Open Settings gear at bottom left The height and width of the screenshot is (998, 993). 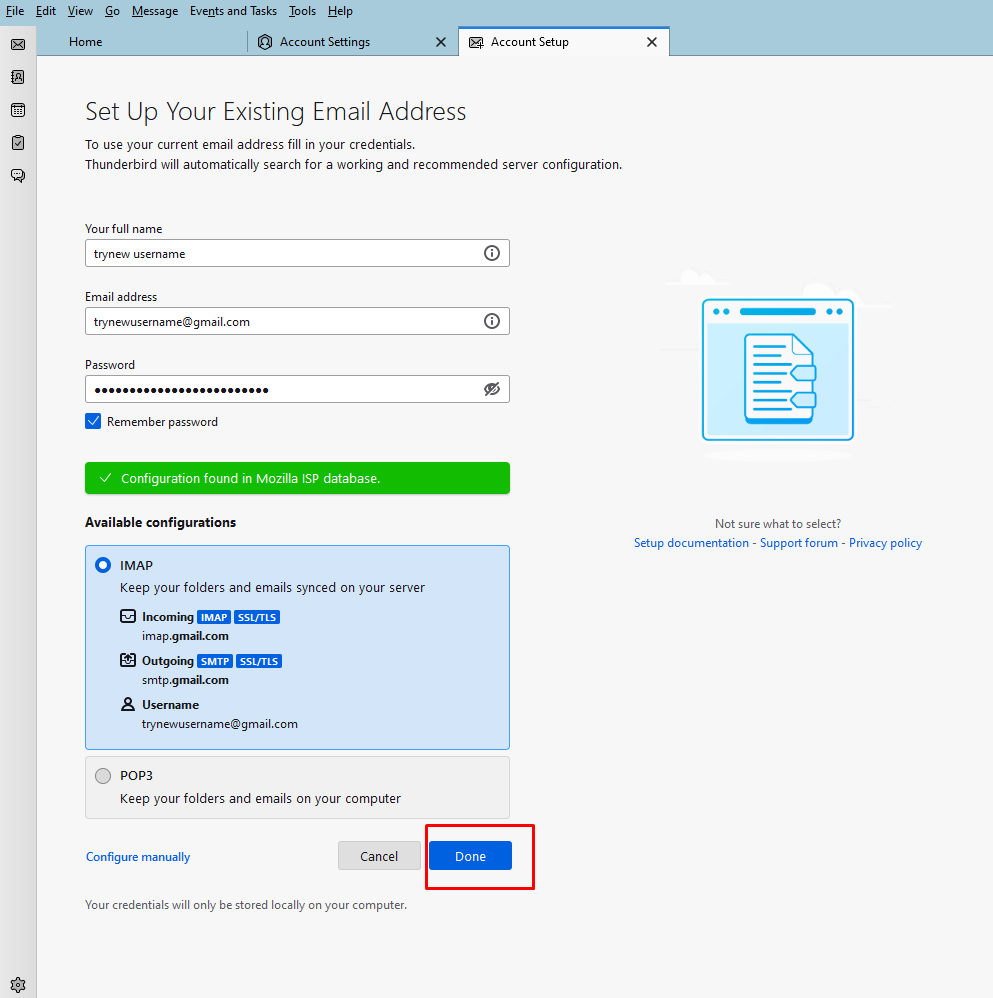point(18,984)
